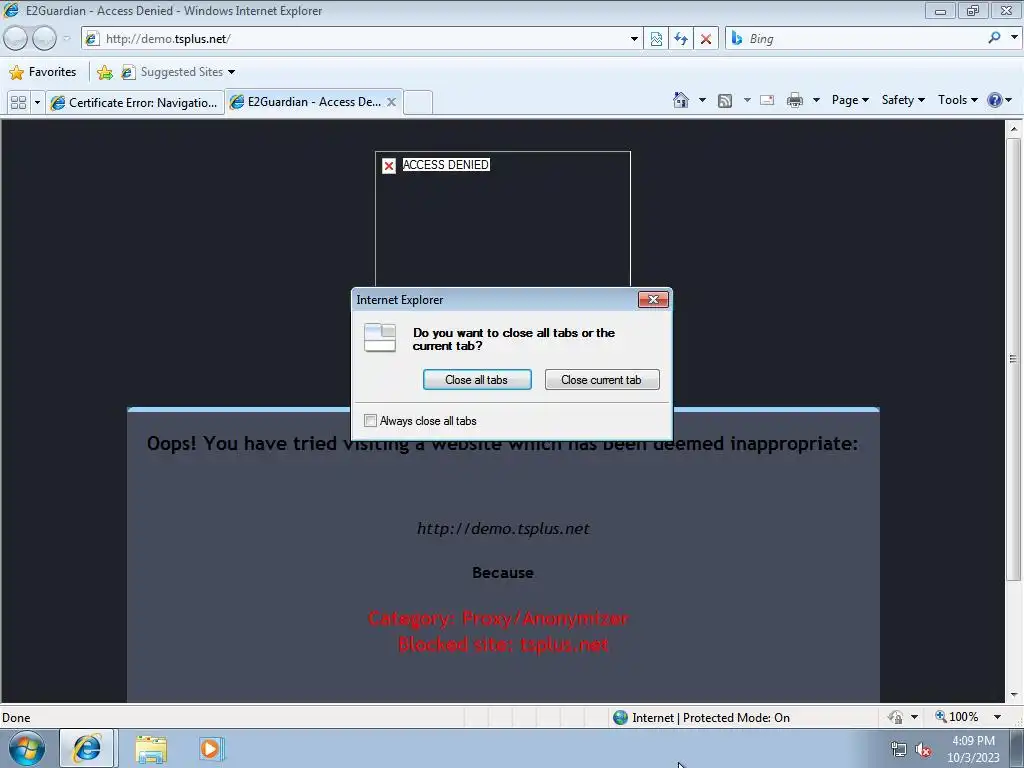
Task: Click the Quick Tabs grid icon
Action: (18, 103)
